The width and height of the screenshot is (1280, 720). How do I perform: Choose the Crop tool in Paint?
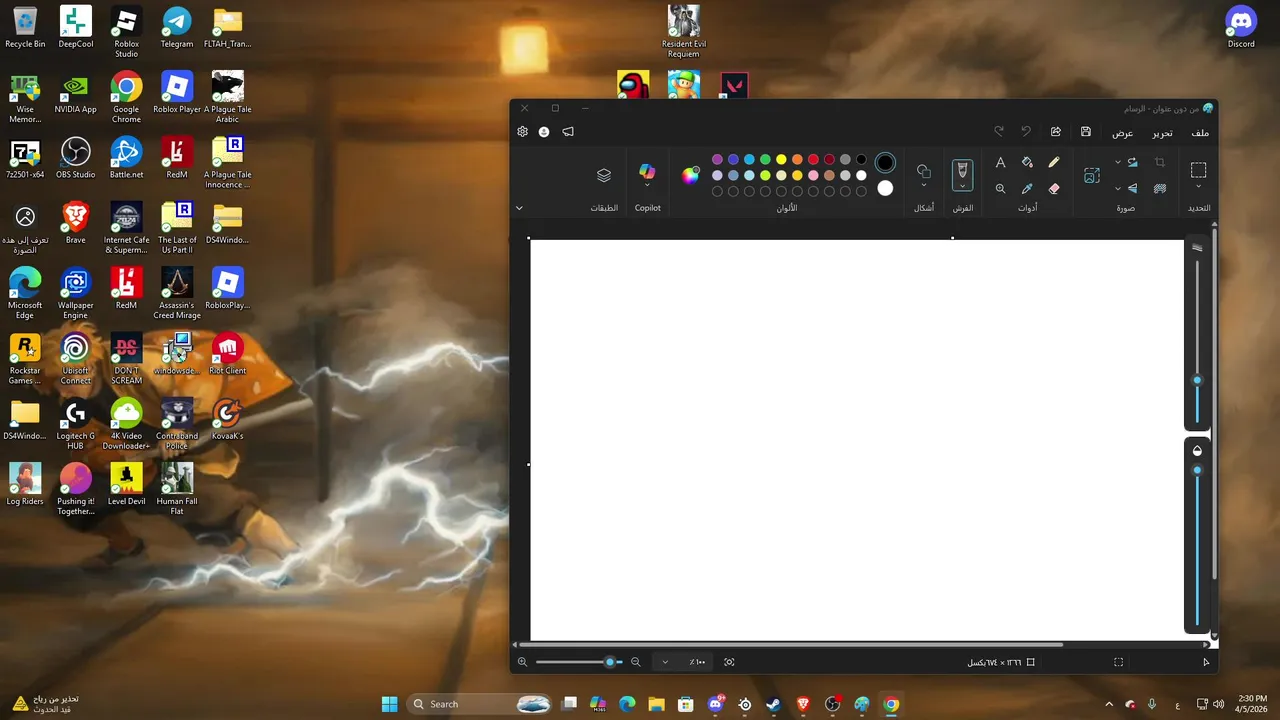1160,162
